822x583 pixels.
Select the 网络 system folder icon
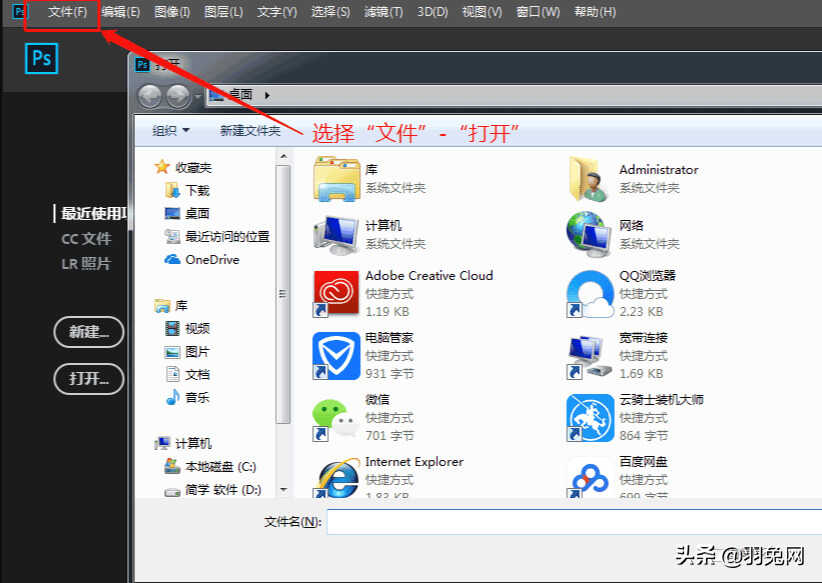590,234
